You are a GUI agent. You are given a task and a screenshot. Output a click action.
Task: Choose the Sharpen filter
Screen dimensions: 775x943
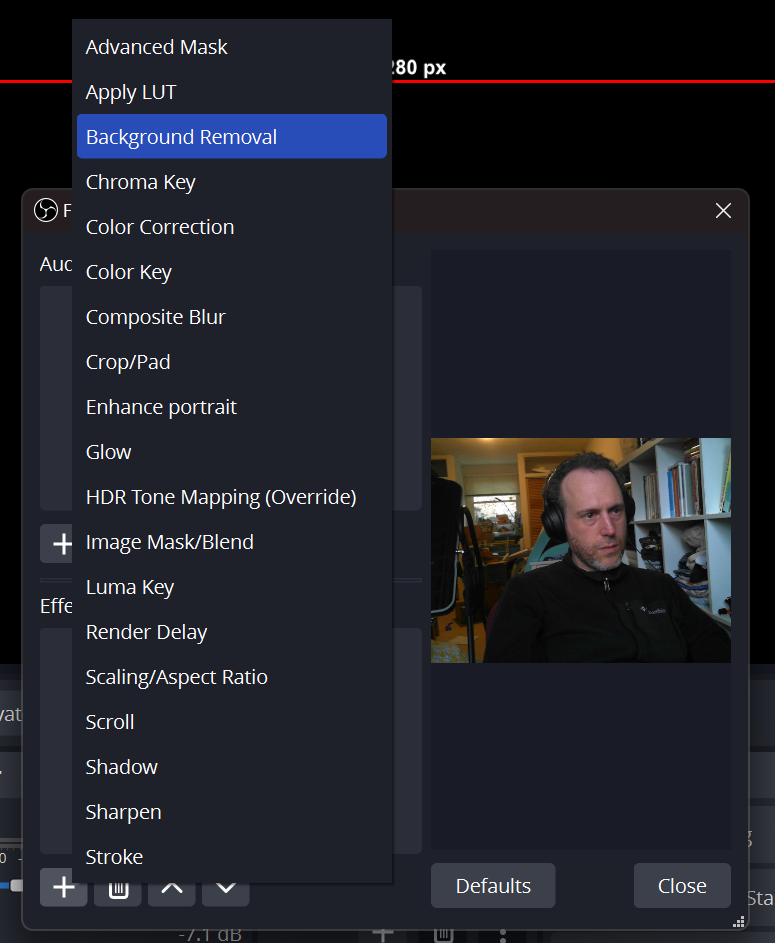coord(124,812)
